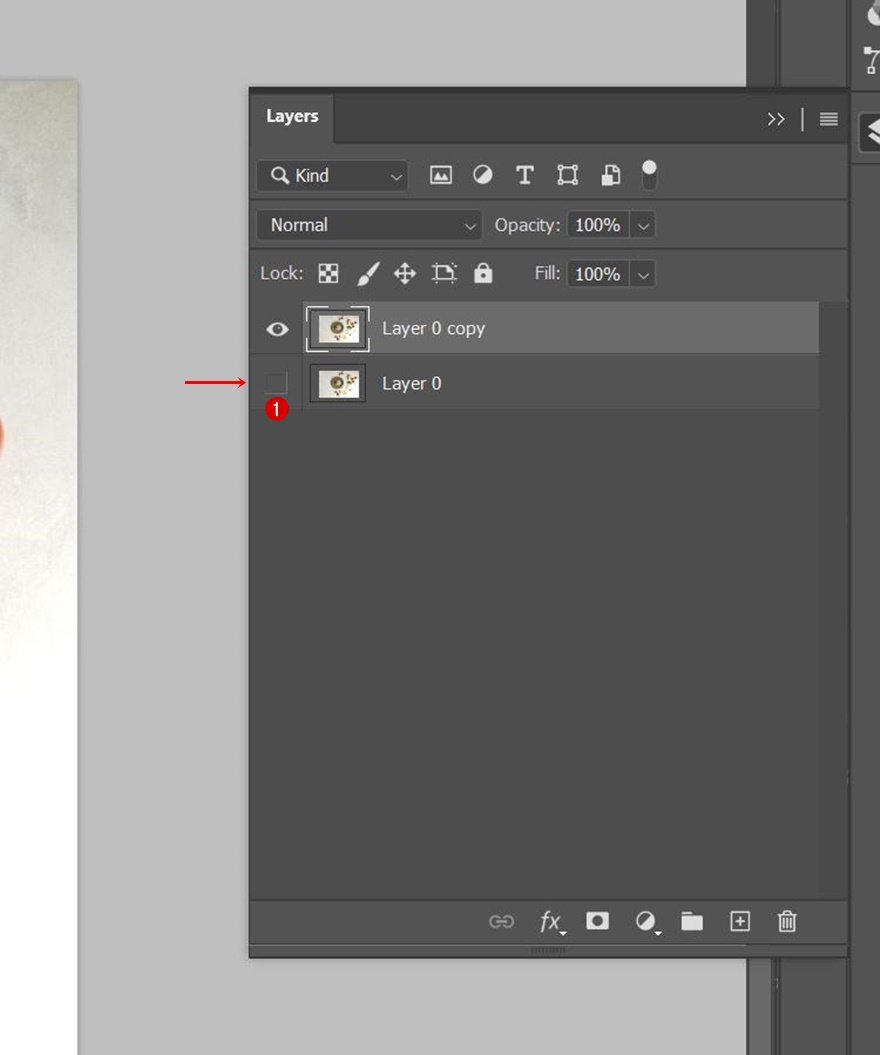Filter layers by shape layer icon

(x=567, y=176)
